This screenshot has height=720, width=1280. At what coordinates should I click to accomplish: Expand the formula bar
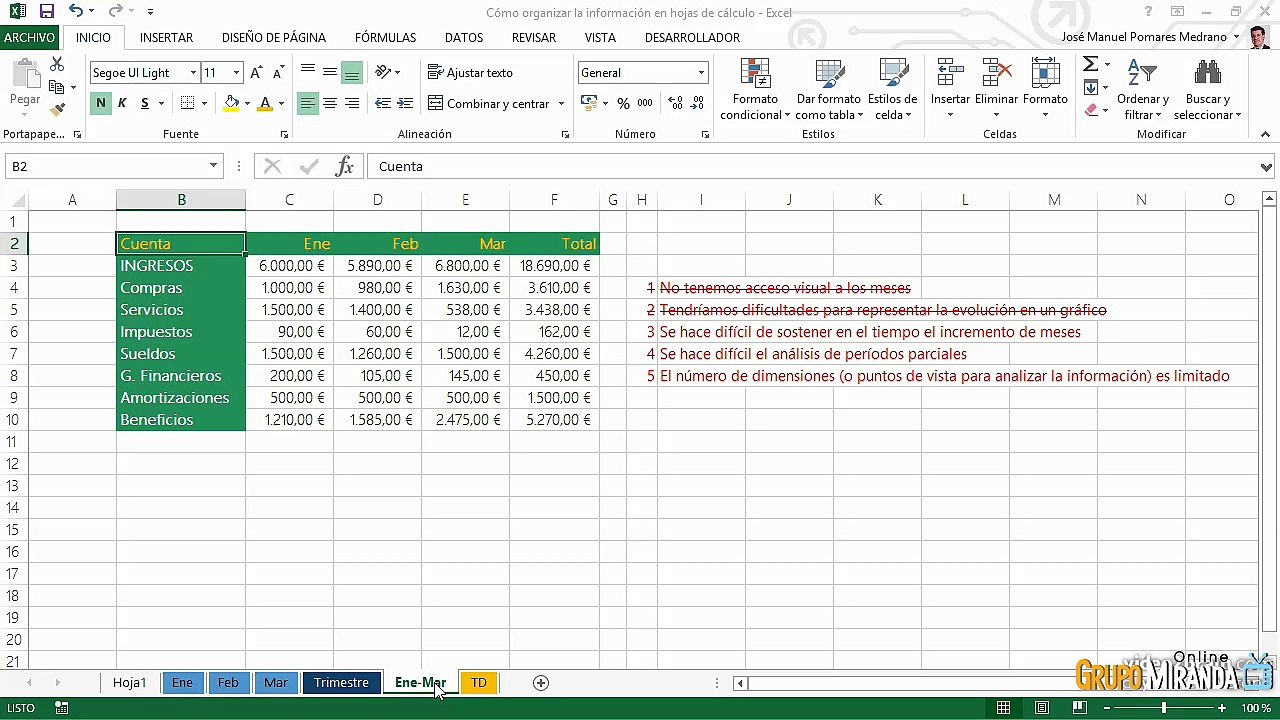(1266, 167)
